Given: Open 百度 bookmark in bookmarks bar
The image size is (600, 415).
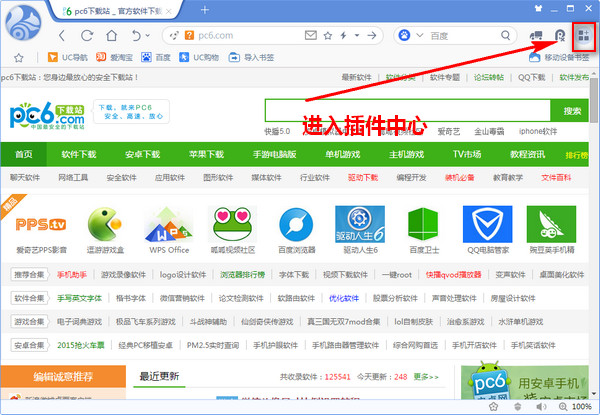Looking at the screenshot, I should (x=156, y=57).
